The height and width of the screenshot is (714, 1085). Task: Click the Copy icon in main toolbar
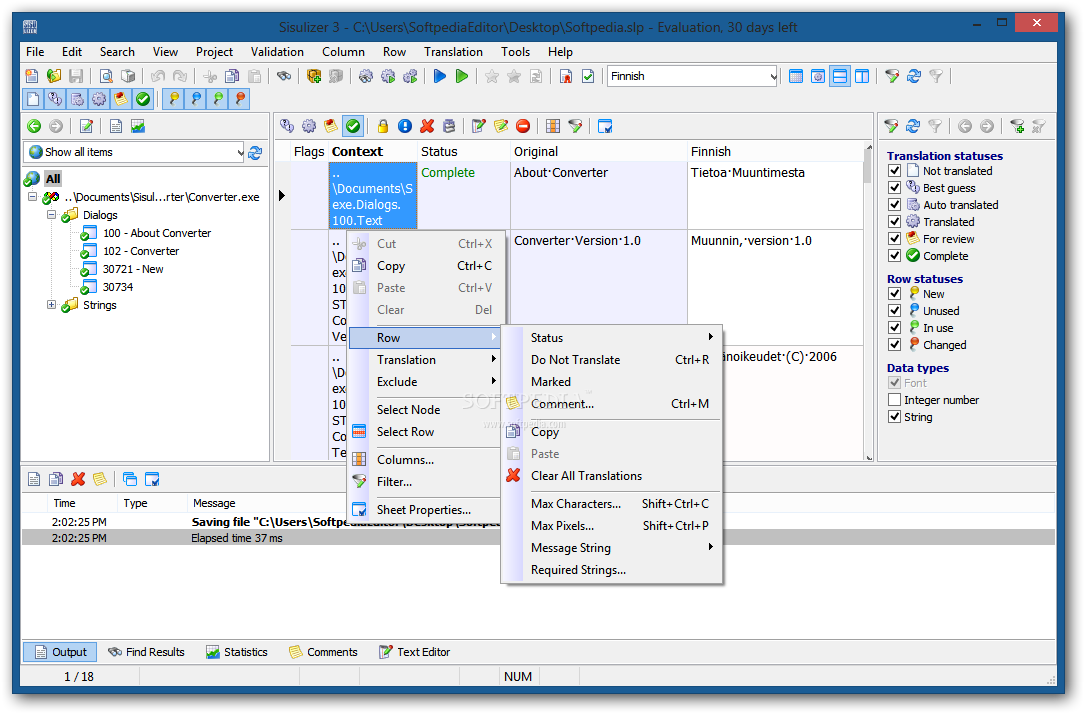coord(232,76)
